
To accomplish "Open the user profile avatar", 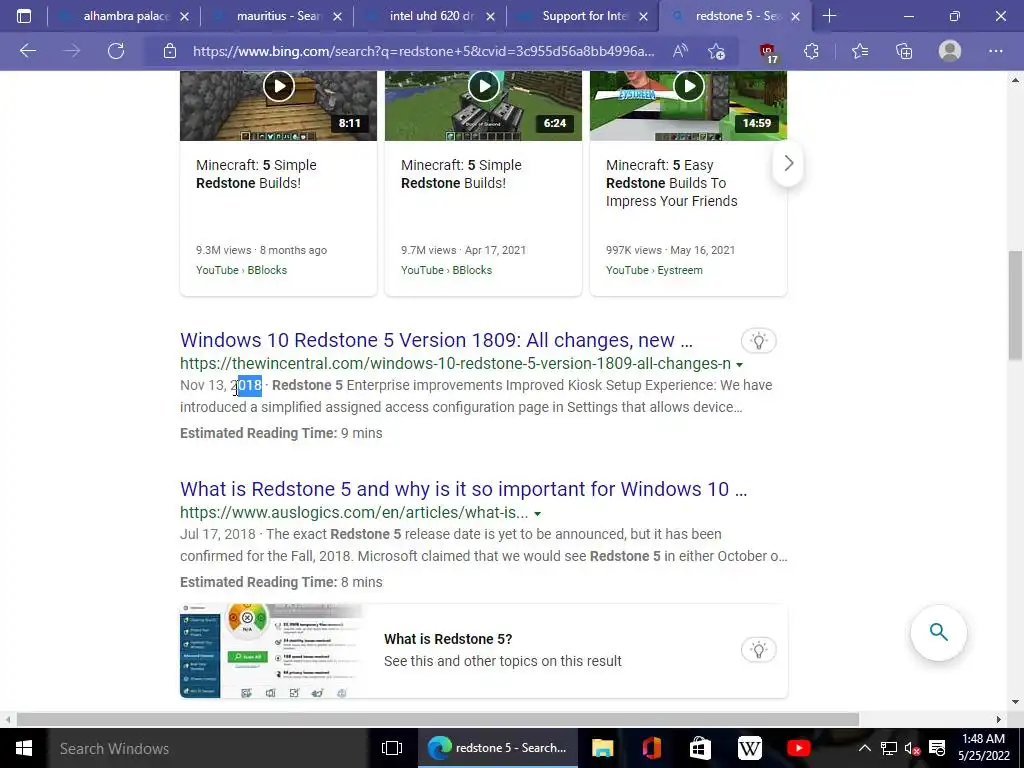I will coord(950,51).
